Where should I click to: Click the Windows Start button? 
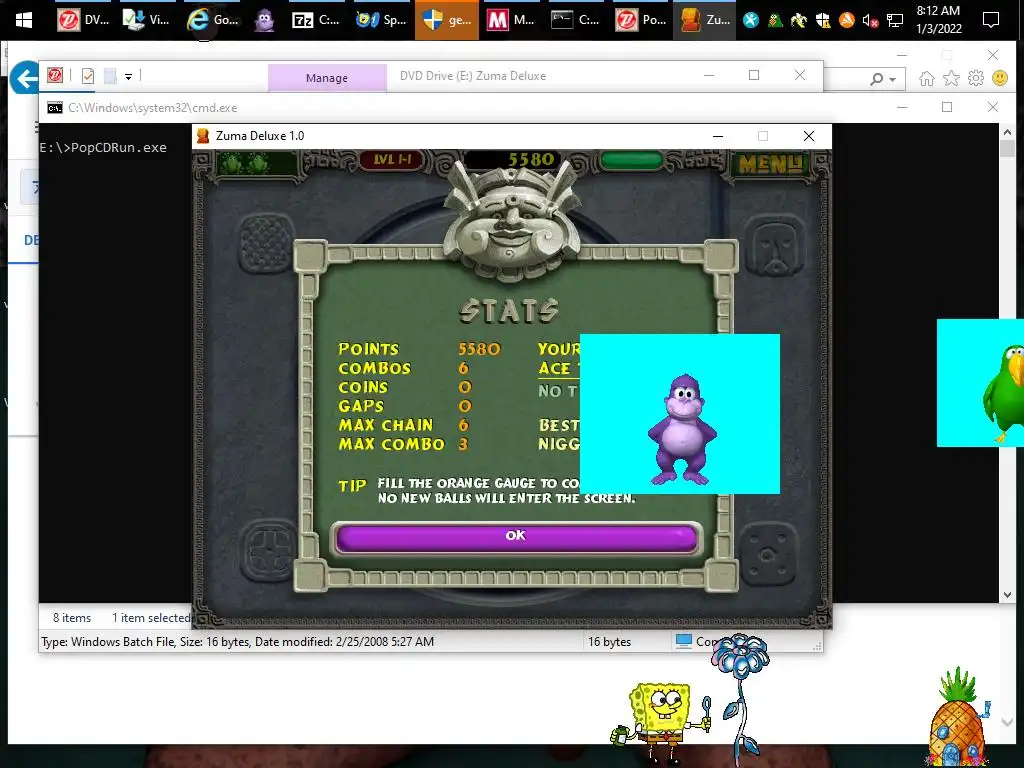point(24,20)
